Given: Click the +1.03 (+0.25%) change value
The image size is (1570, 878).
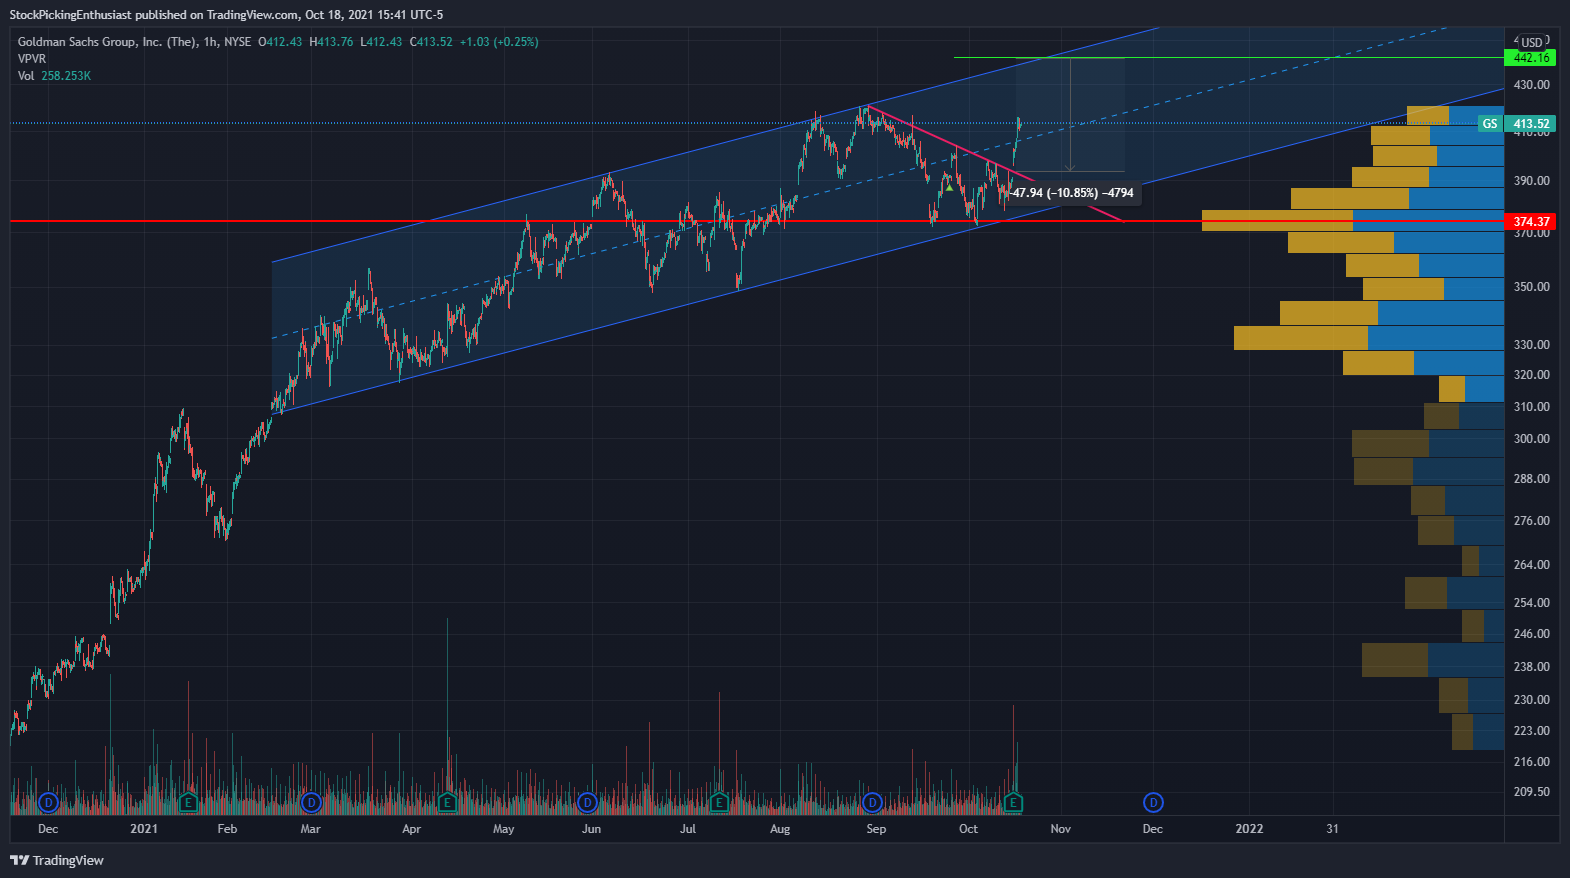Looking at the screenshot, I should tap(499, 42).
